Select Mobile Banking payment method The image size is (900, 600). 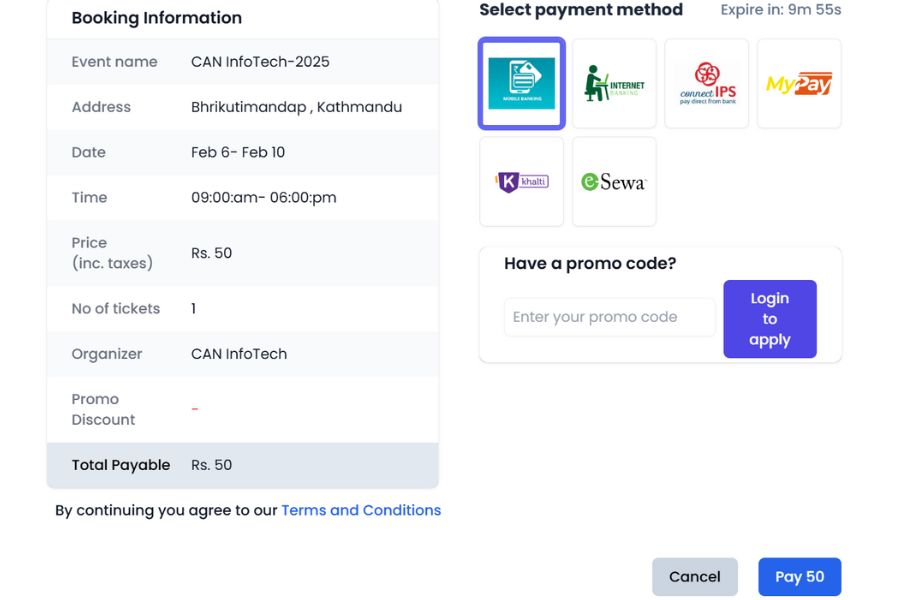coord(521,83)
